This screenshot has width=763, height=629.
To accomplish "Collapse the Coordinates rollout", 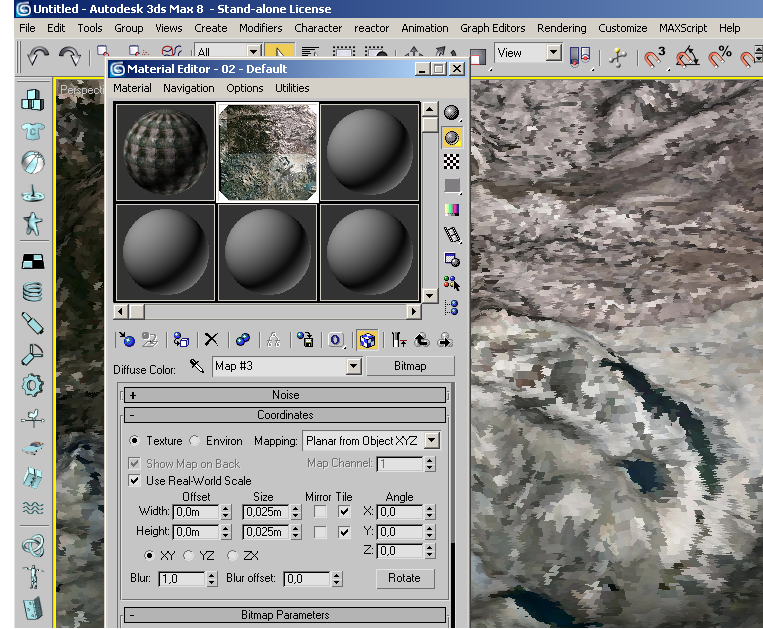I will pos(285,415).
